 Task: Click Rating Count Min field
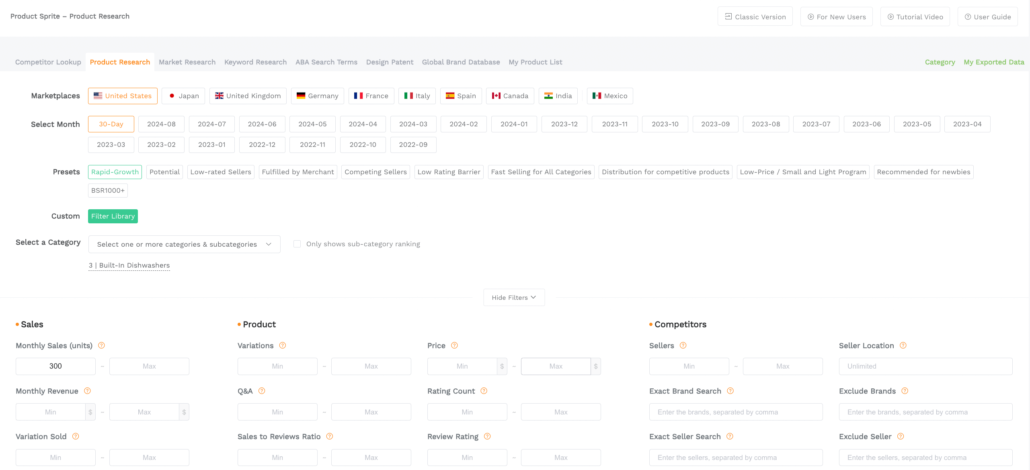tap(467, 412)
